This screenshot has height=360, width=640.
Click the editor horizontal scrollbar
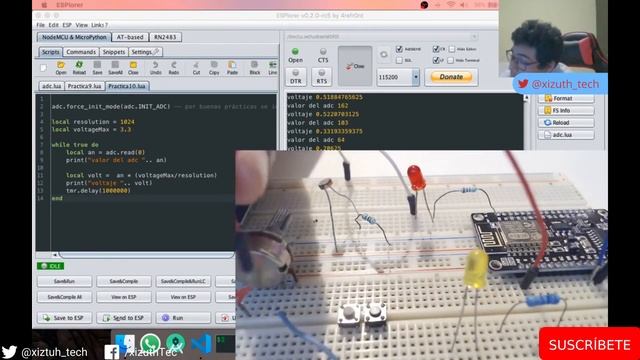[146, 255]
